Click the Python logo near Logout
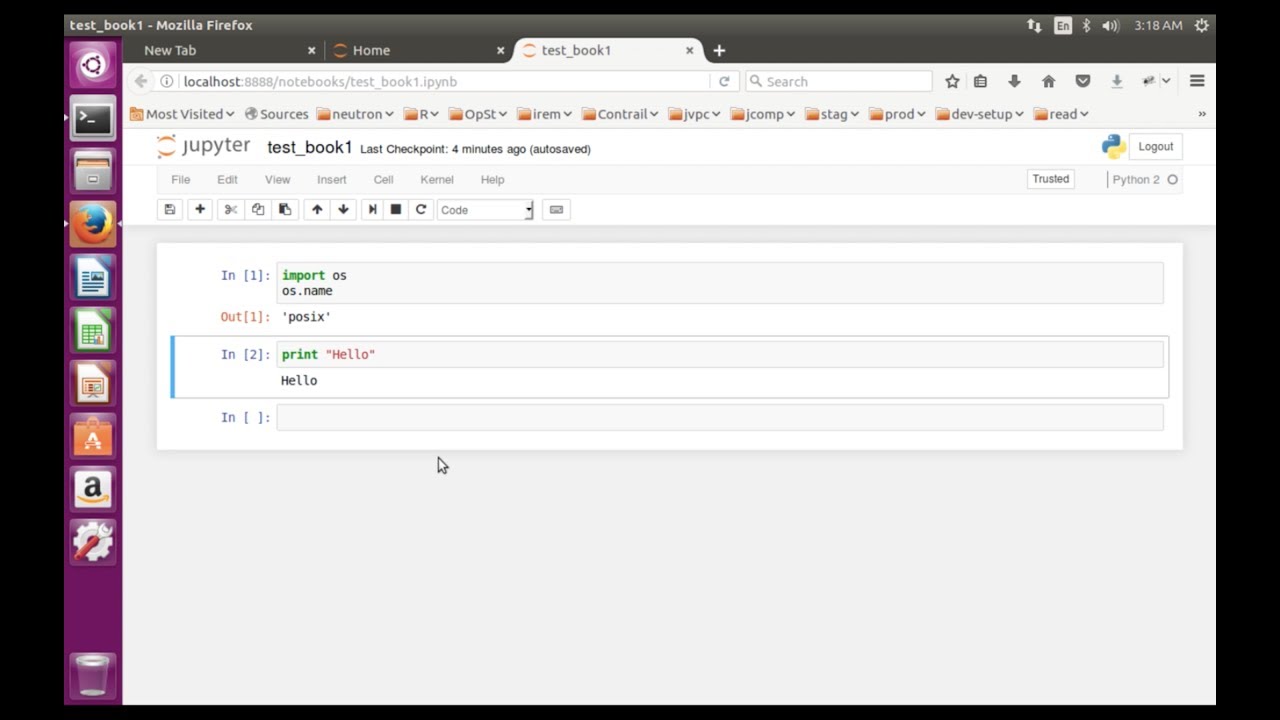 point(1113,147)
